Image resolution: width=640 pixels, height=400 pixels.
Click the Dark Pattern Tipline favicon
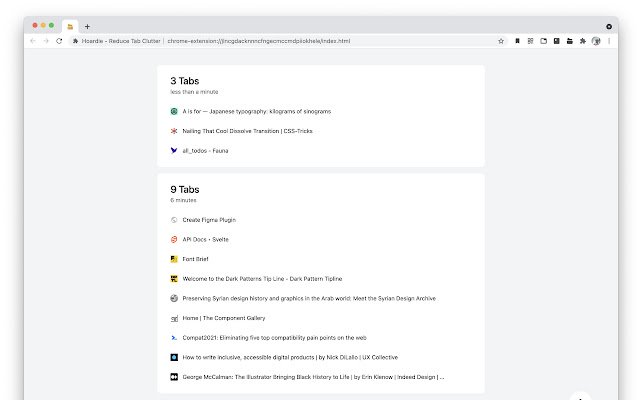click(174, 279)
